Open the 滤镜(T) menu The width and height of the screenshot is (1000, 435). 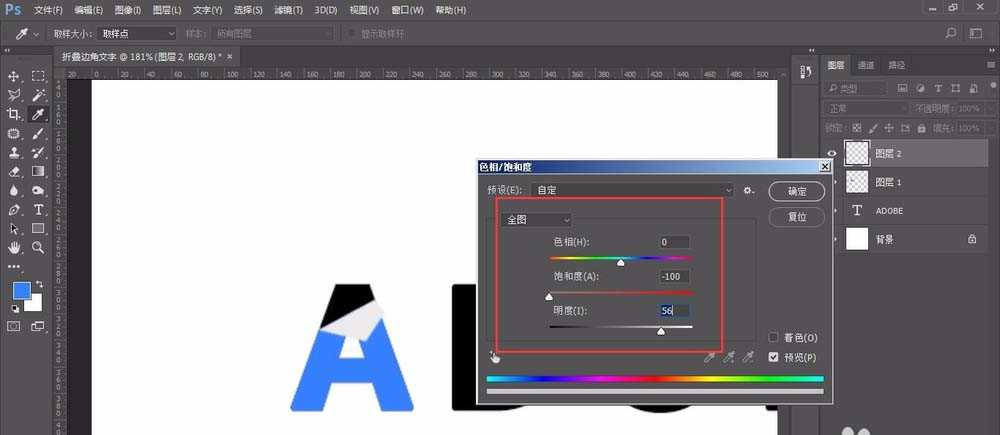288,10
